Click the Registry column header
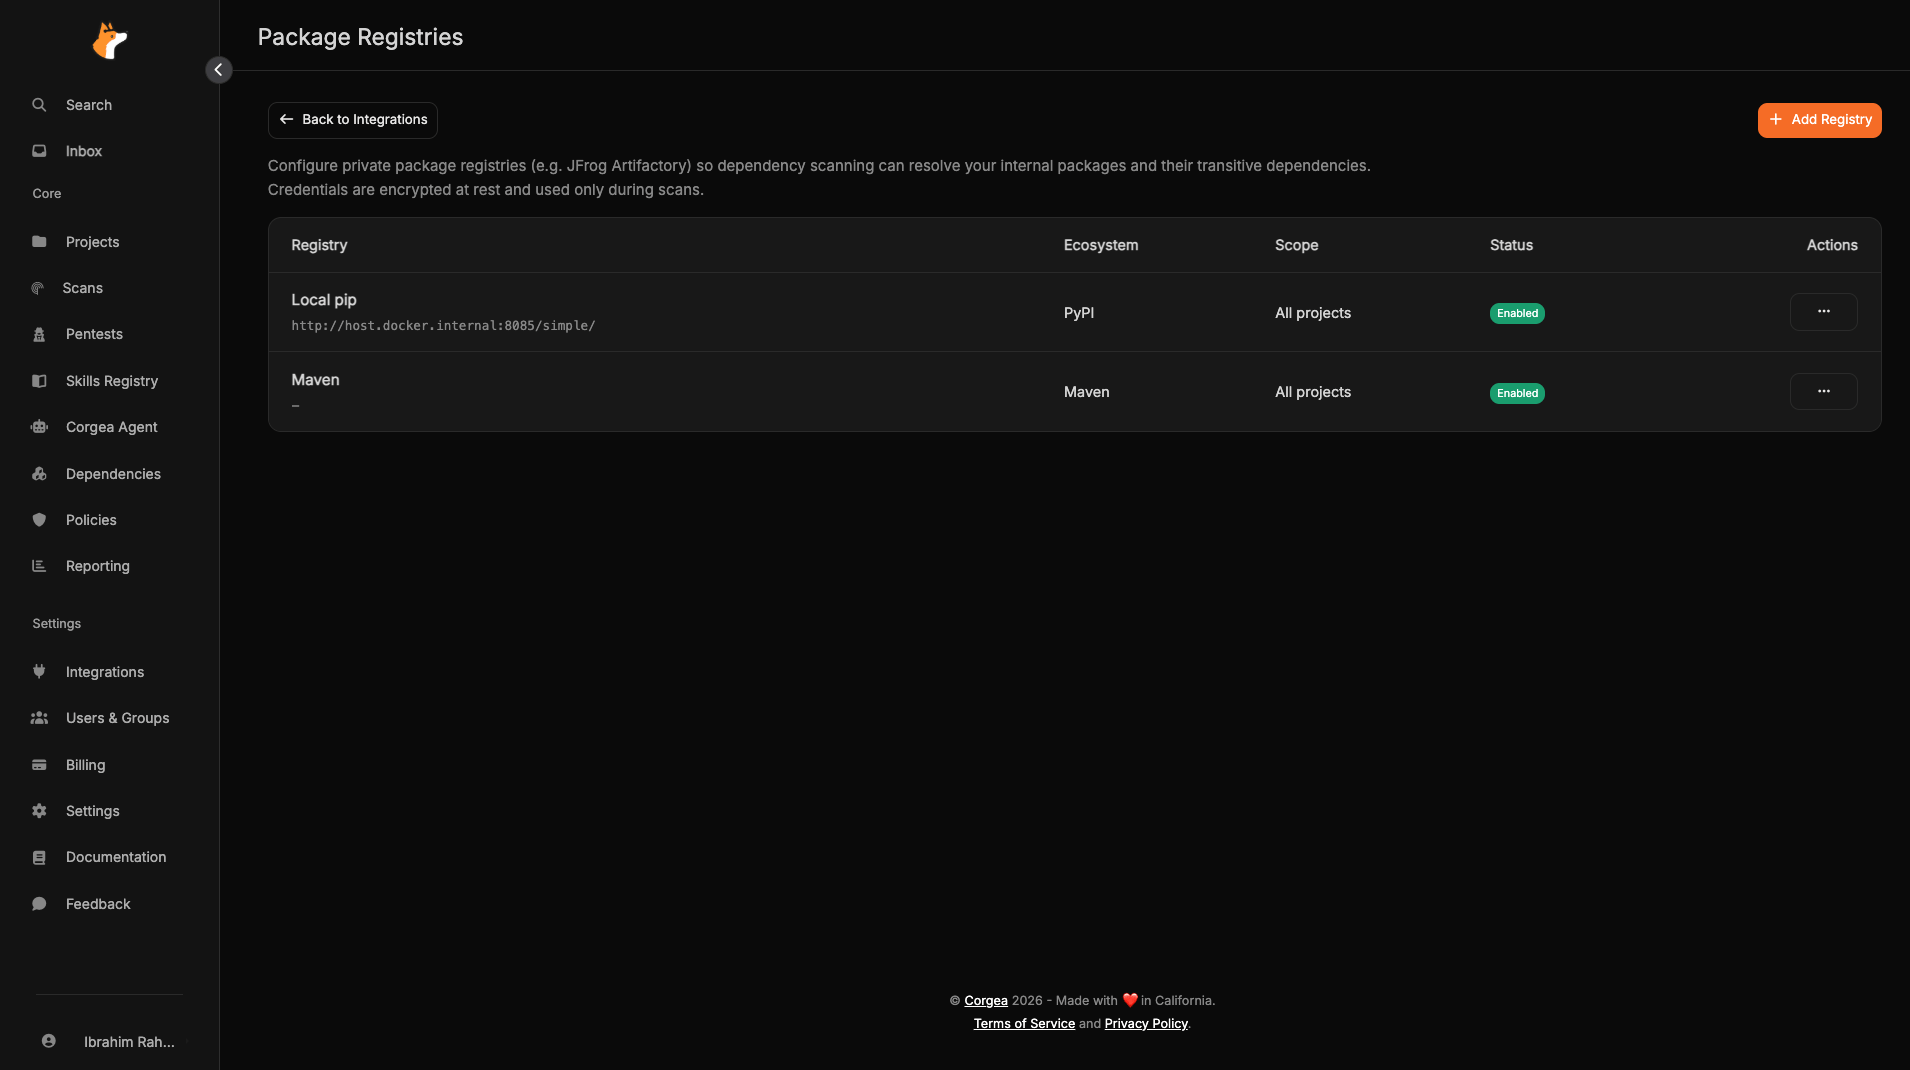The height and width of the screenshot is (1070, 1910). point(319,245)
